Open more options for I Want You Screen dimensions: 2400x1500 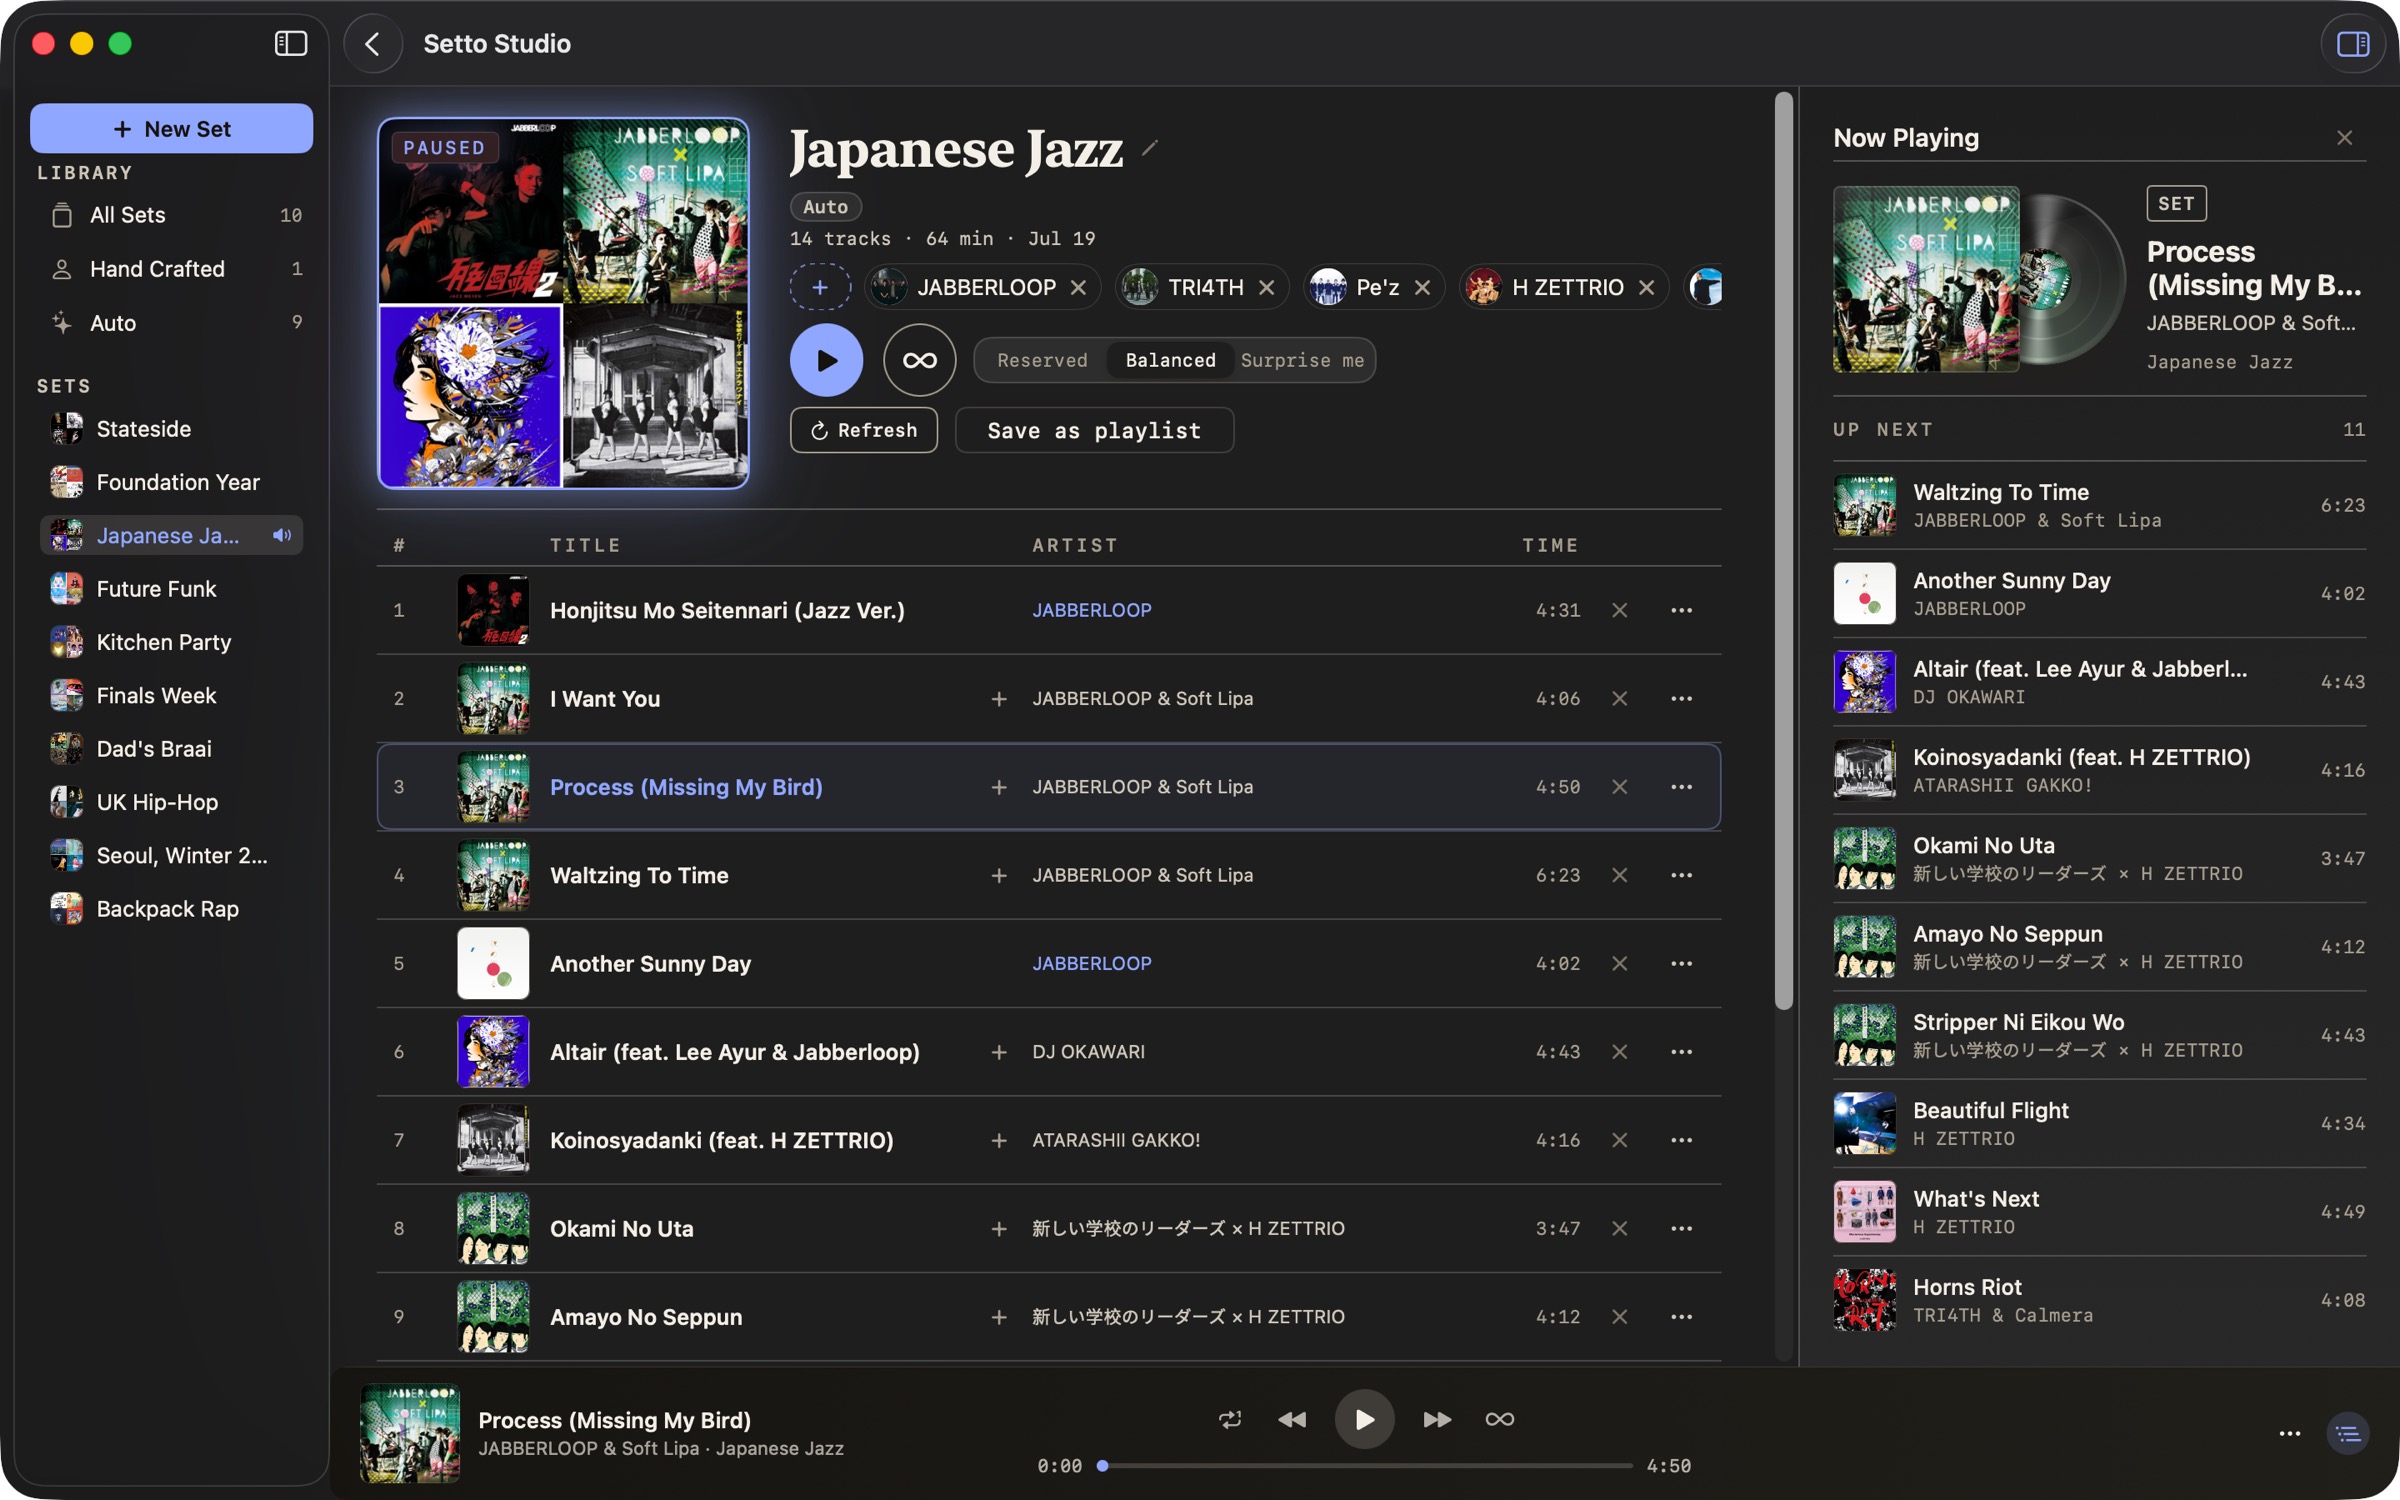(x=1682, y=698)
